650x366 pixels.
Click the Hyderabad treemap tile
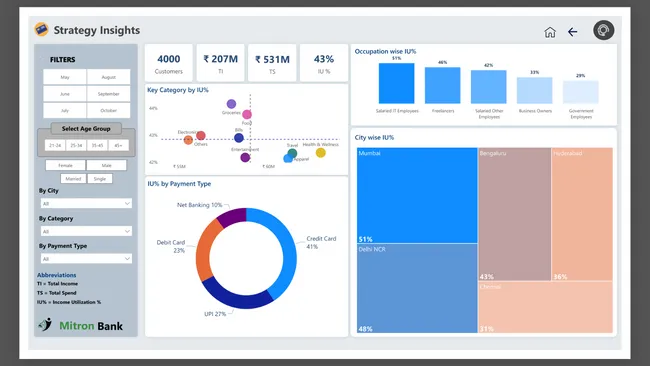[x=582, y=214]
